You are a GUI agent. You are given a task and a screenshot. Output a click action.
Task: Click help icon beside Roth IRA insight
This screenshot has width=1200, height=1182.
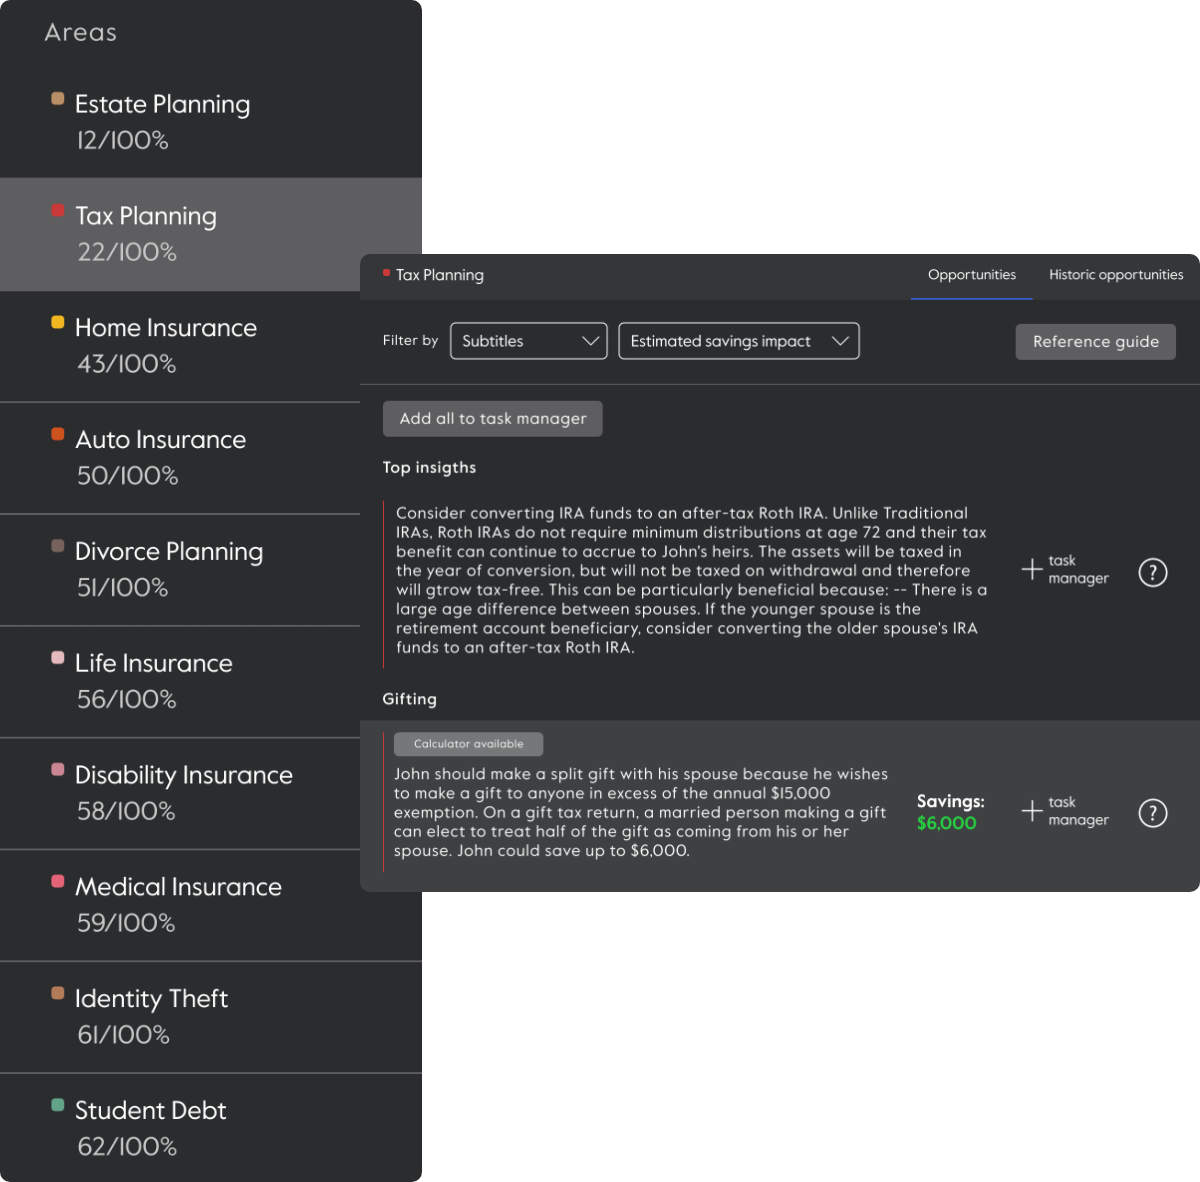tap(1152, 572)
